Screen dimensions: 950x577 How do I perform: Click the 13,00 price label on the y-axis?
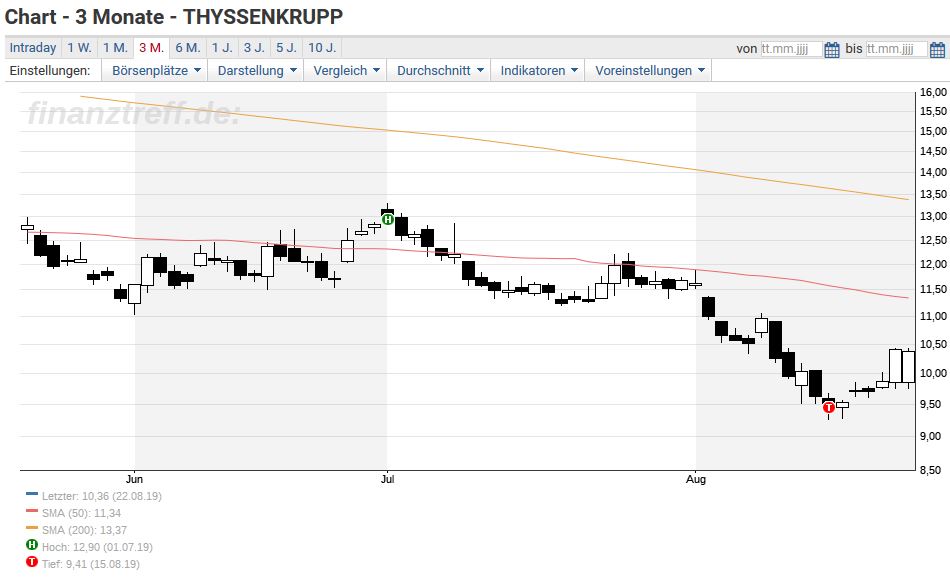coord(933,216)
